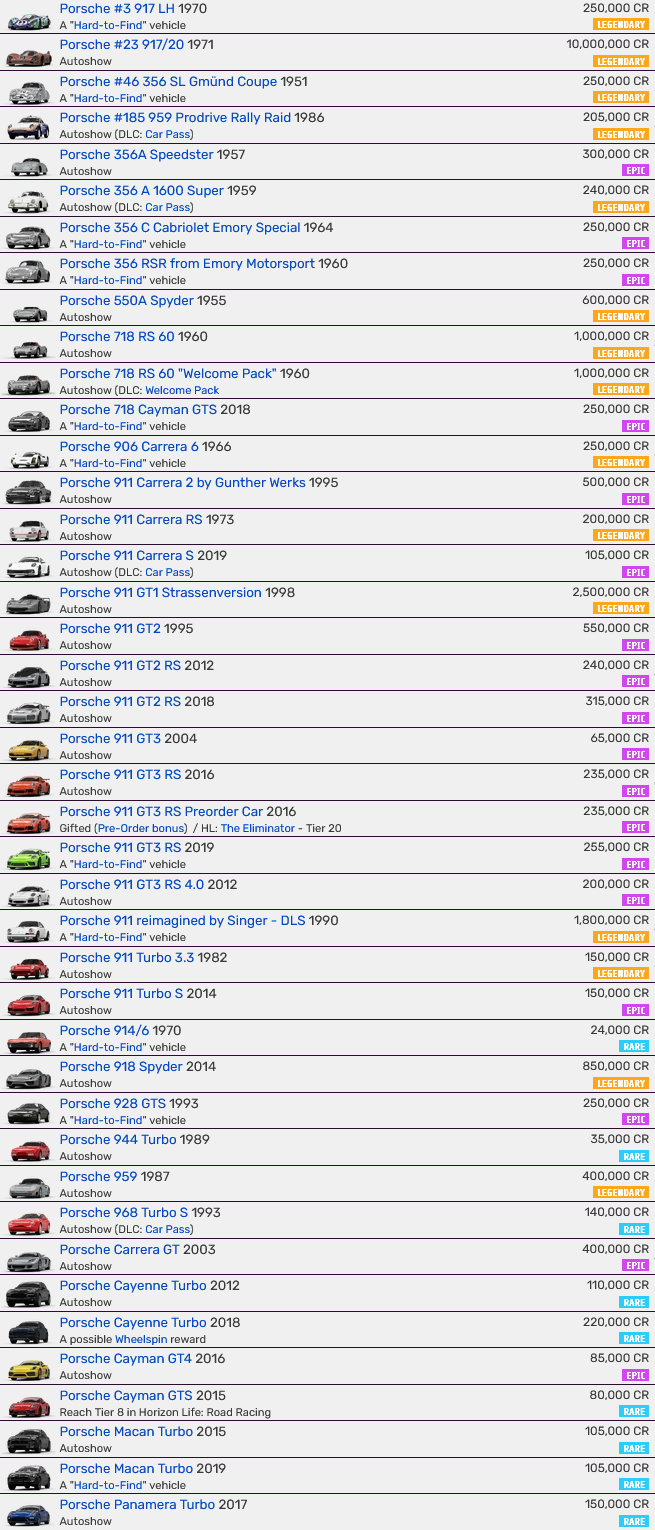This screenshot has width=655, height=1530.
Task: Click the 24,000 CR price
Action: pyautogui.click(x=619, y=1030)
